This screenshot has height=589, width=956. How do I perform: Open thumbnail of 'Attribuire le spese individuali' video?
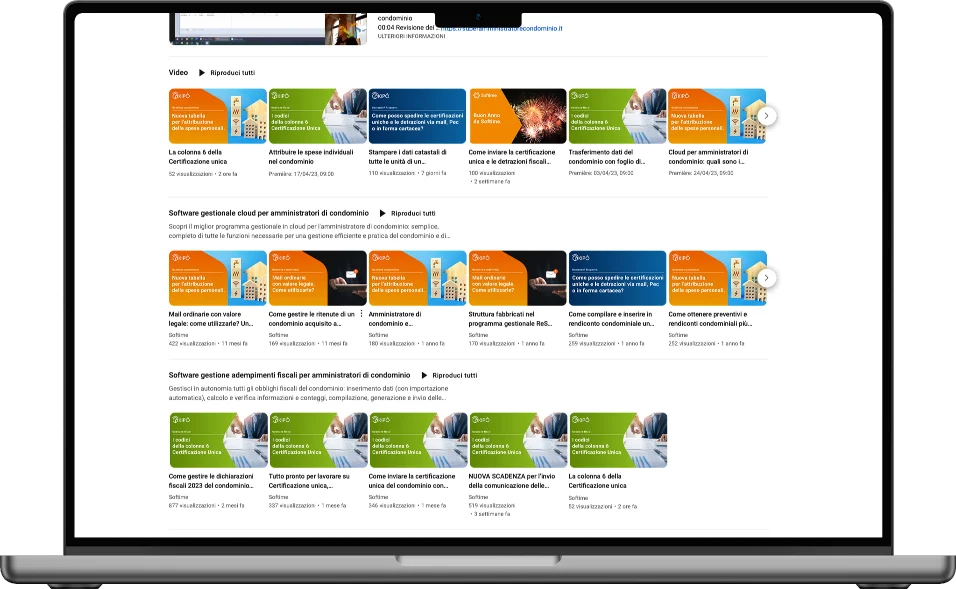coord(318,116)
